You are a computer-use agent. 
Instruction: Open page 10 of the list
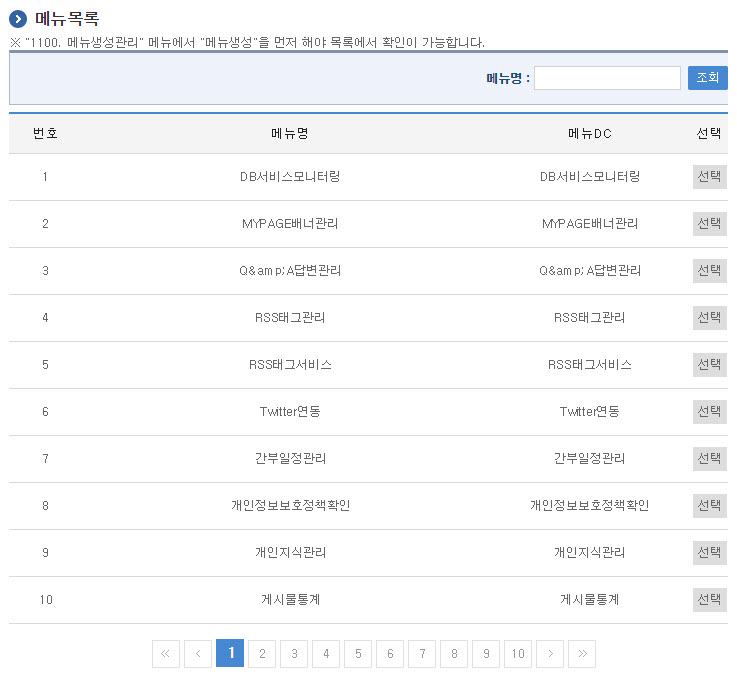(518, 654)
